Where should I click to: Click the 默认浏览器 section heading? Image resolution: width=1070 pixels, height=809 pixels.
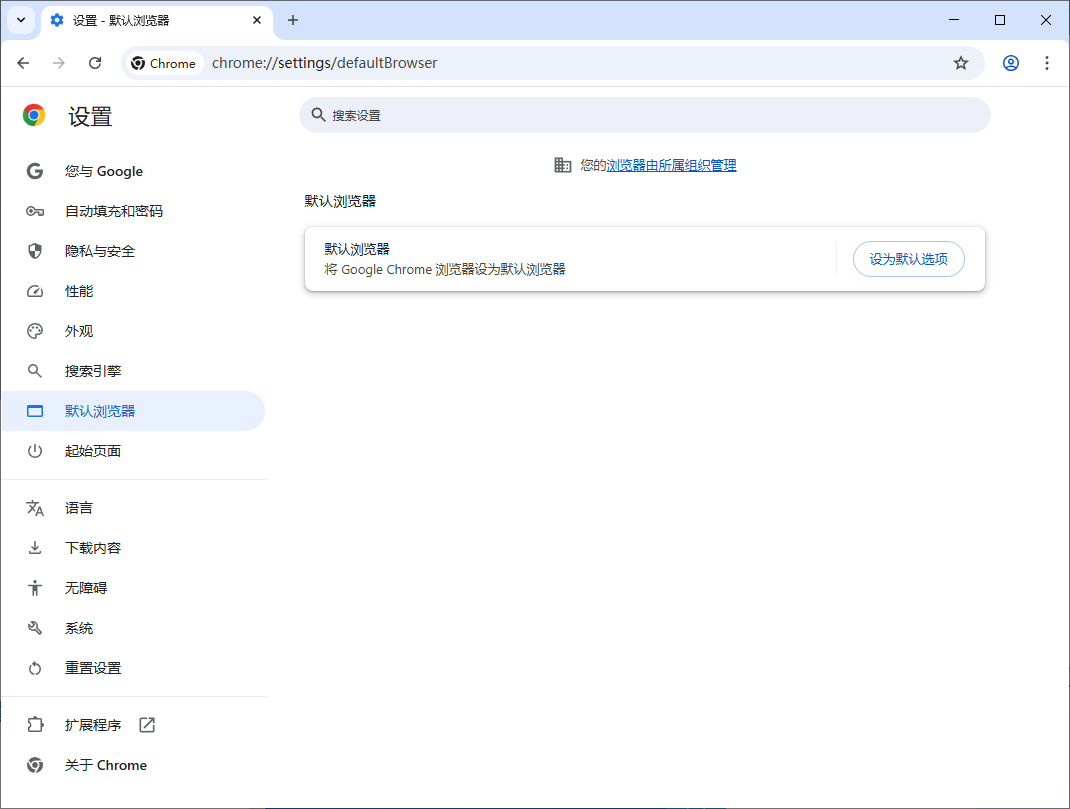340,201
